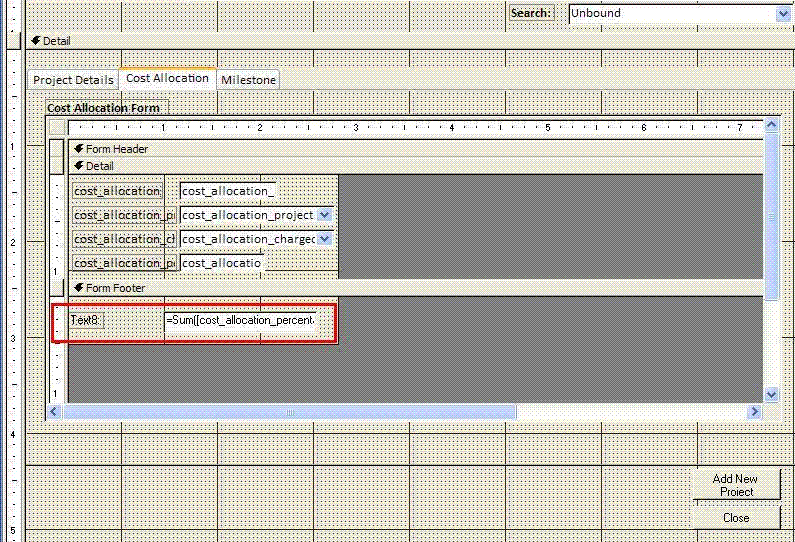
Task: Click the outer Detail section bar
Action: click(x=410, y=41)
